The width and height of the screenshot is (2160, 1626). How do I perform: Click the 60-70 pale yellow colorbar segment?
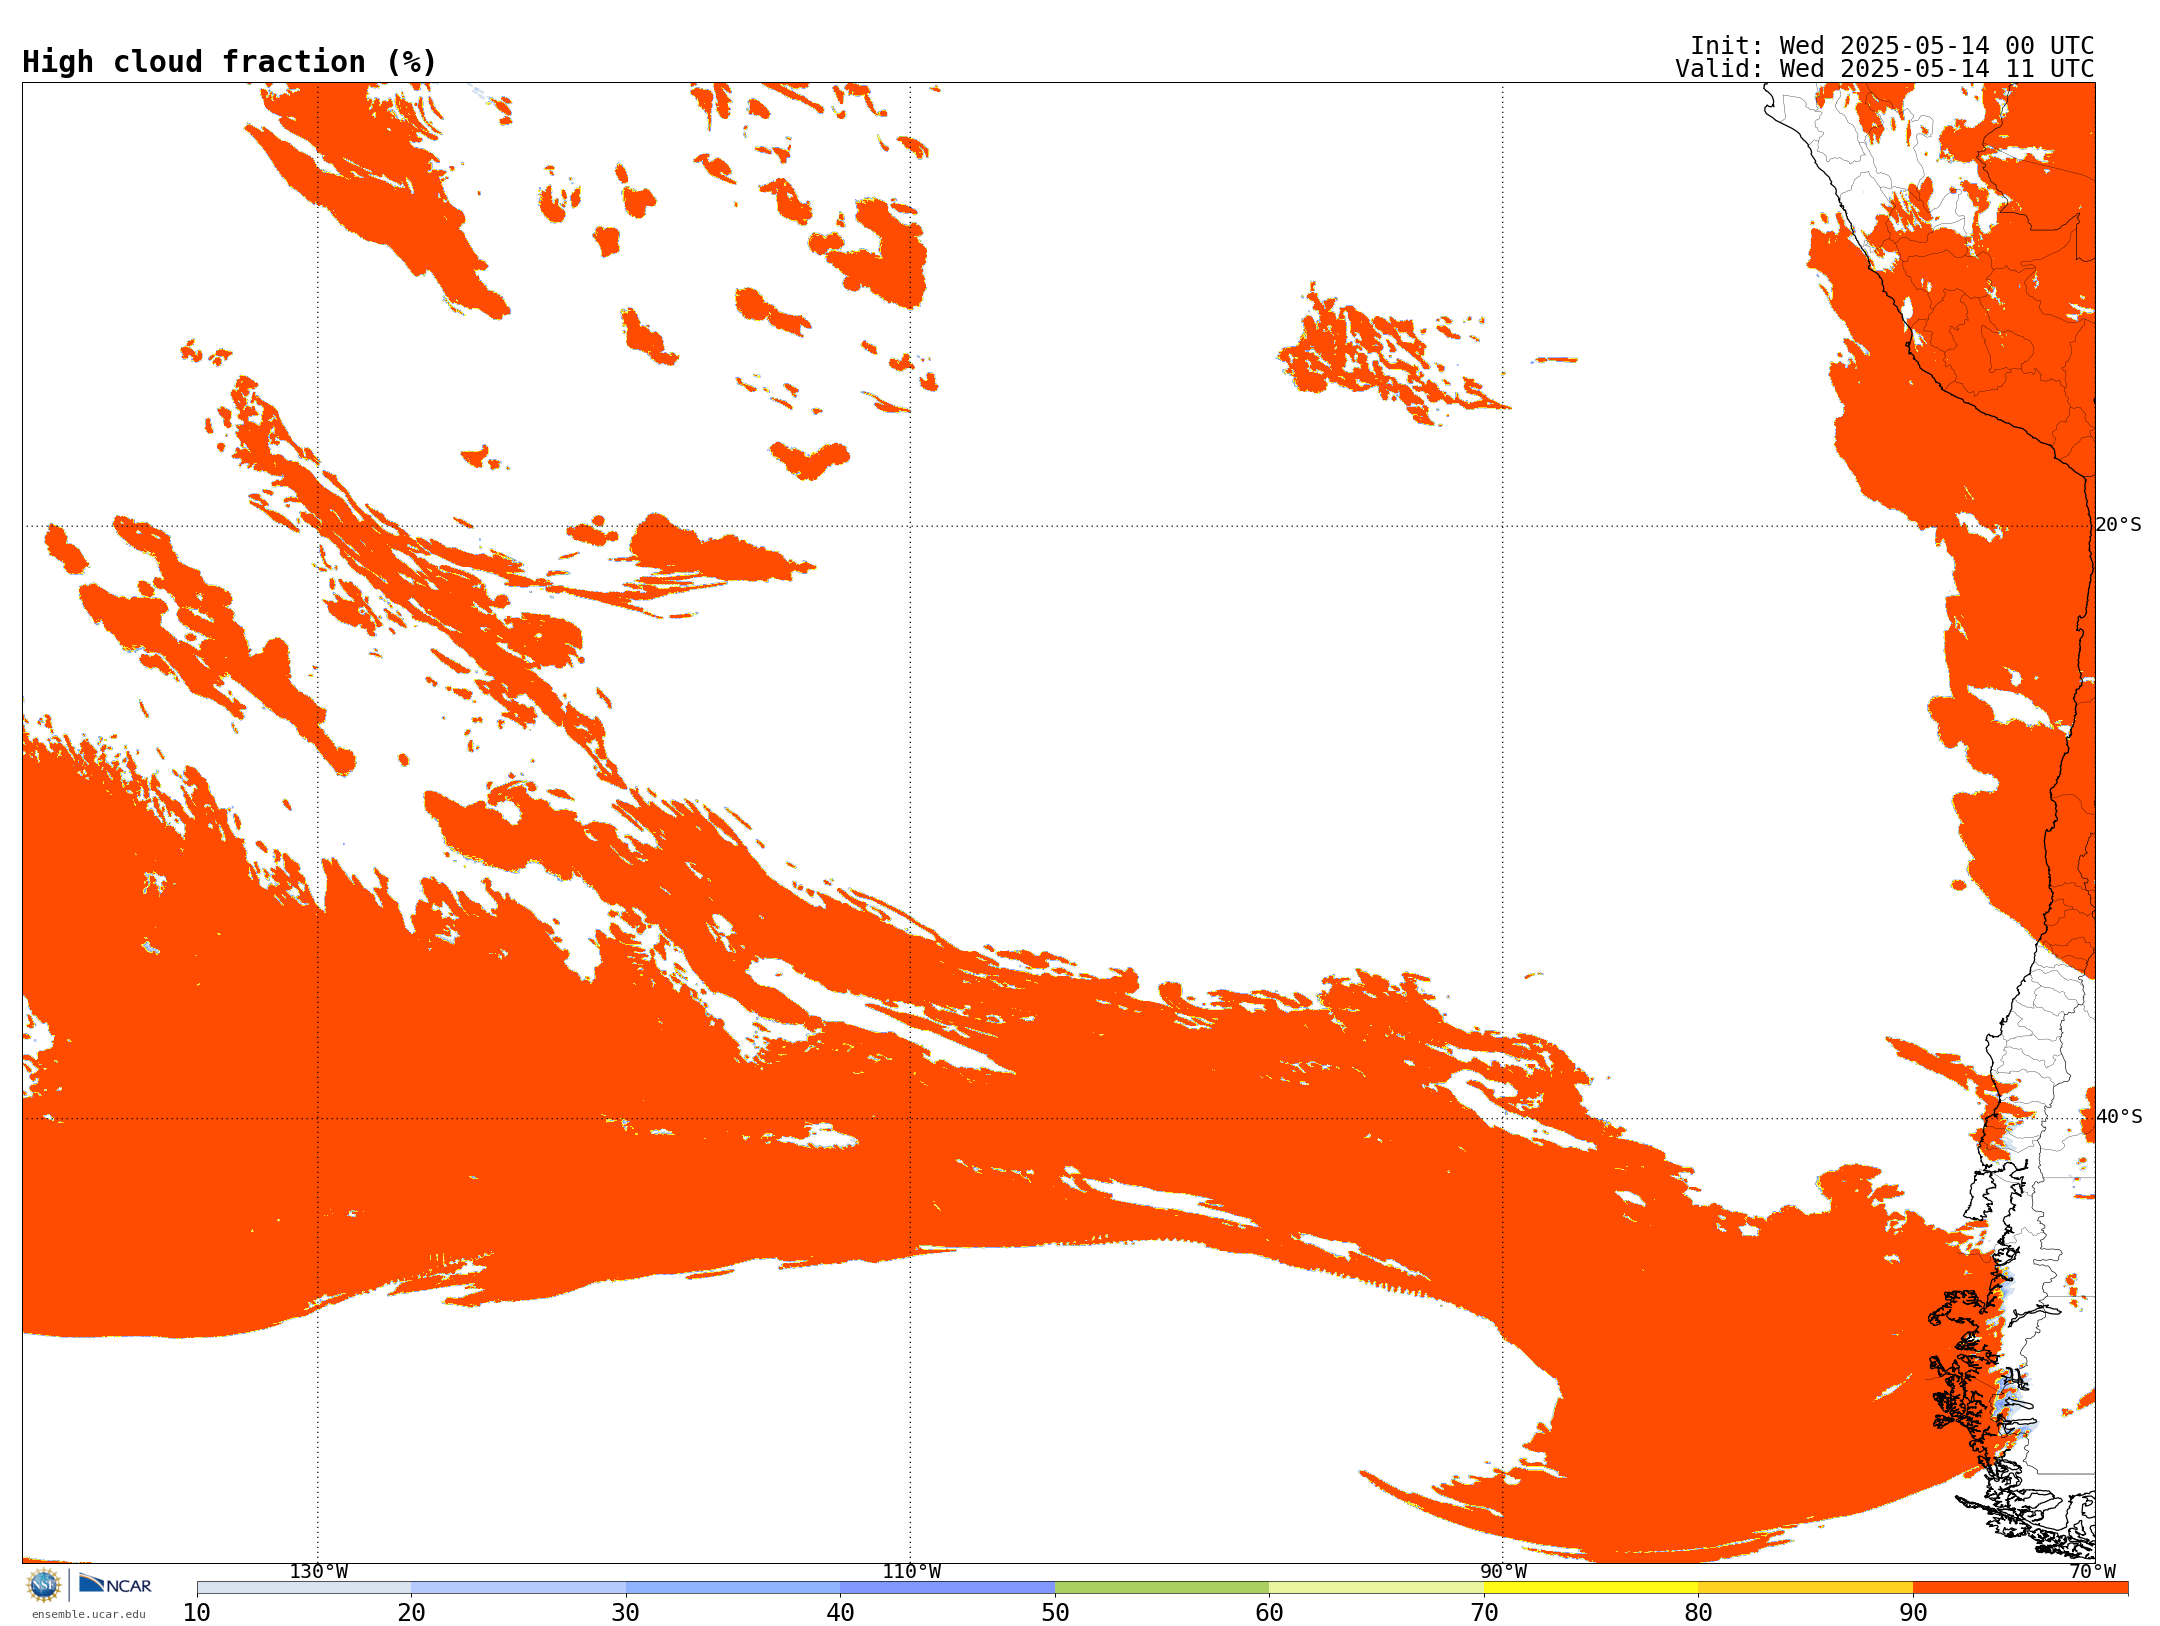tap(1376, 1588)
